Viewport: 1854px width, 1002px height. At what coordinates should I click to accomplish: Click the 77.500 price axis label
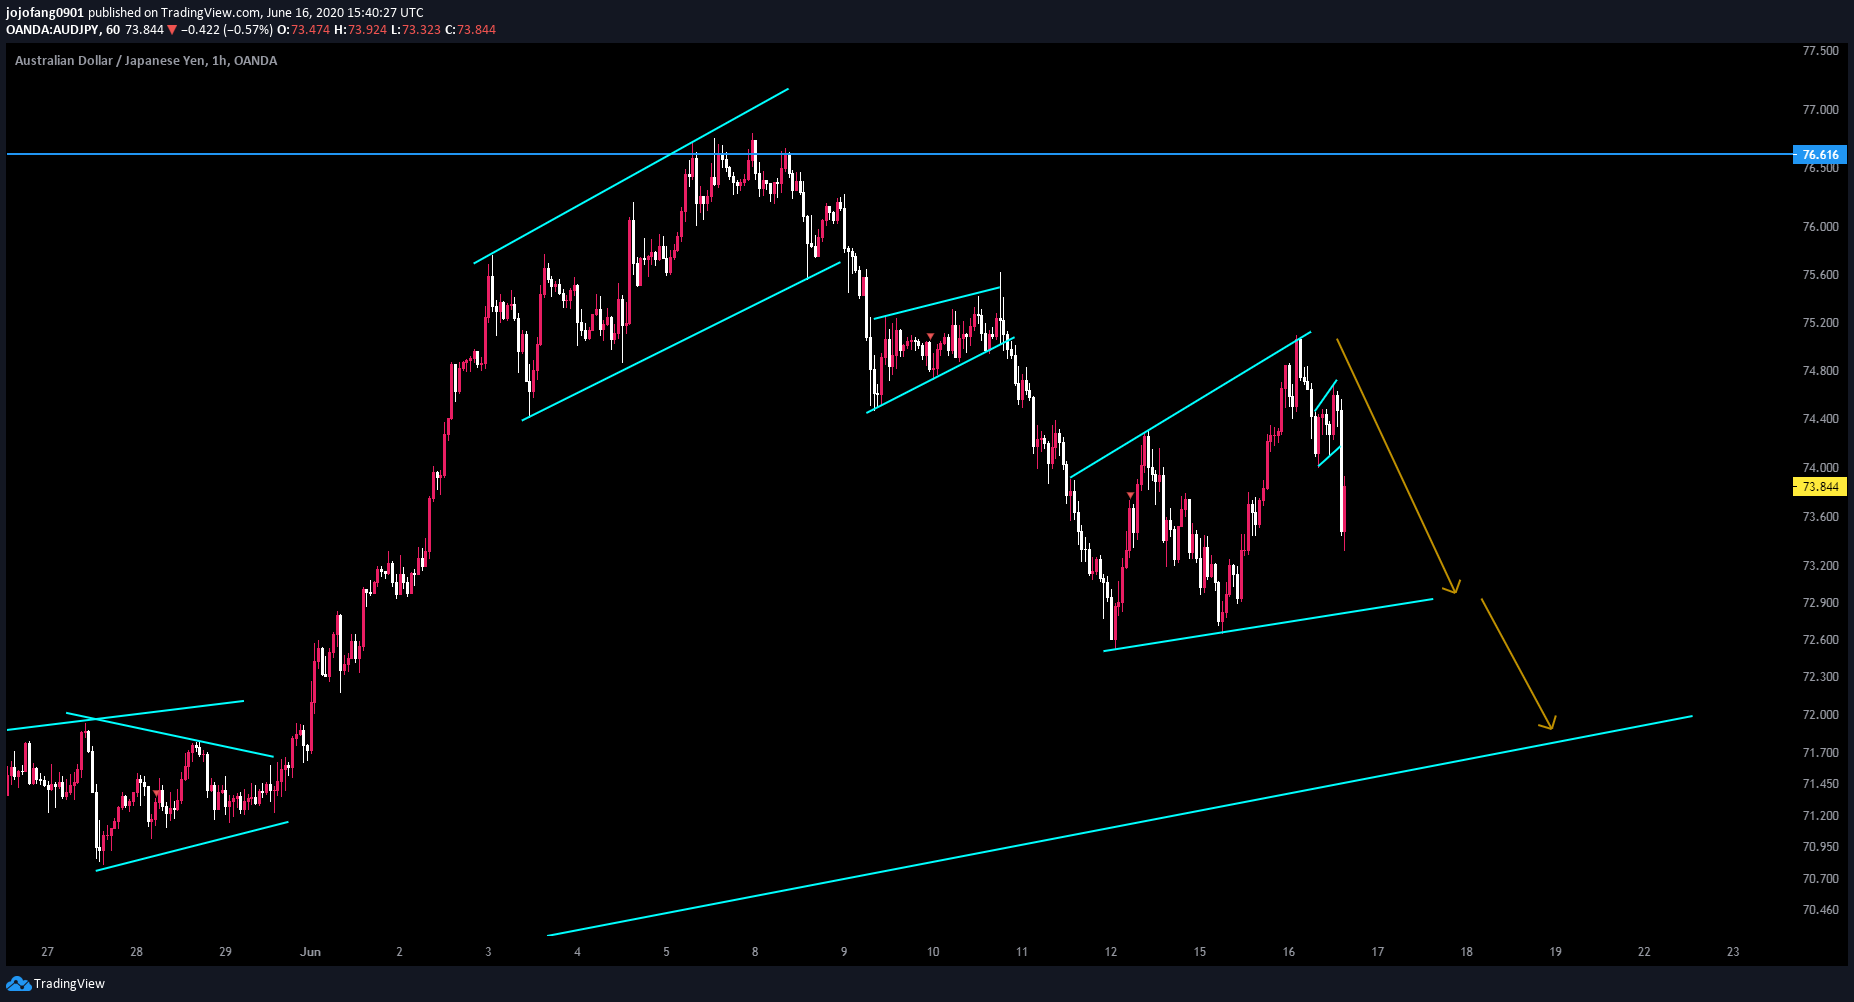[1820, 51]
